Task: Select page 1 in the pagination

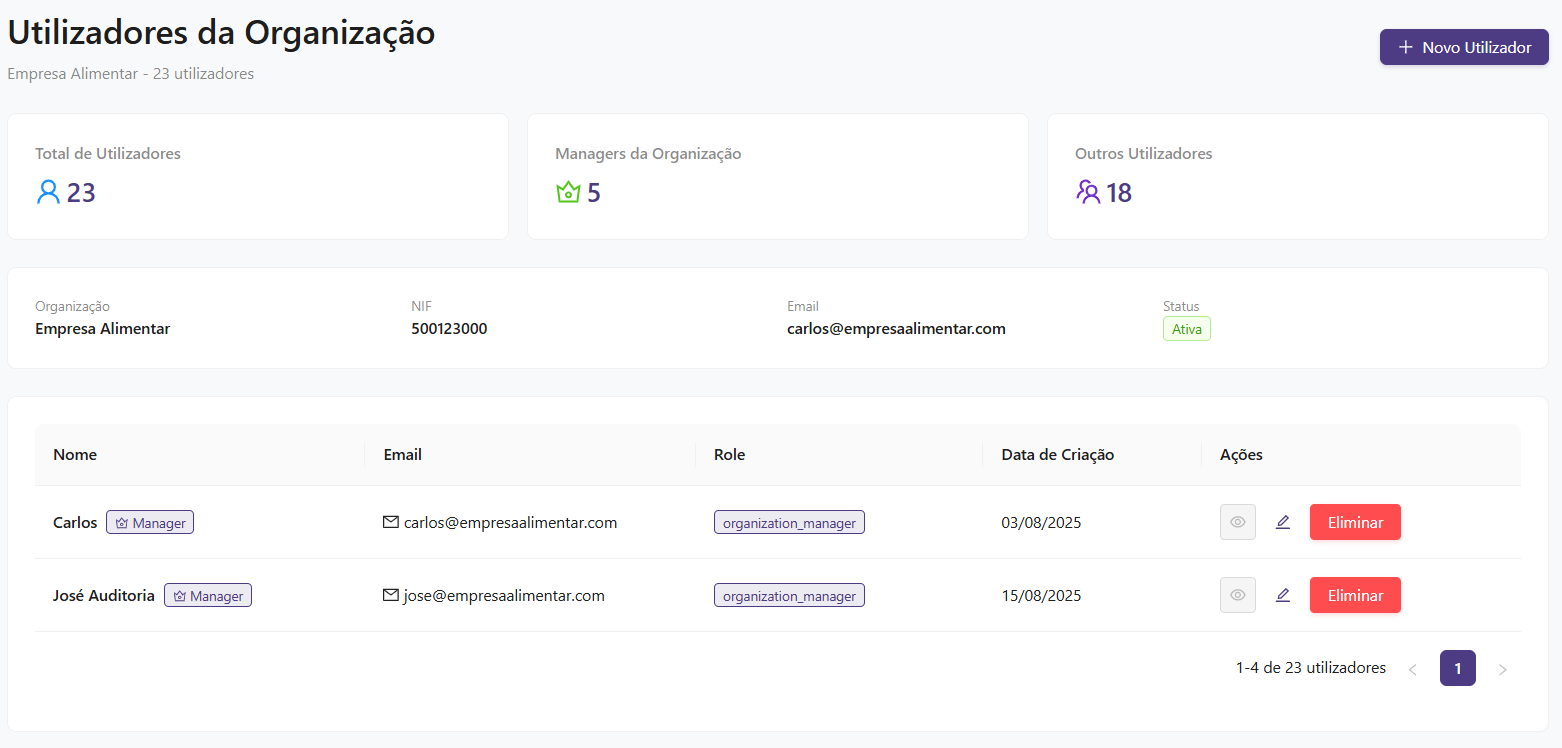Action: point(1457,668)
